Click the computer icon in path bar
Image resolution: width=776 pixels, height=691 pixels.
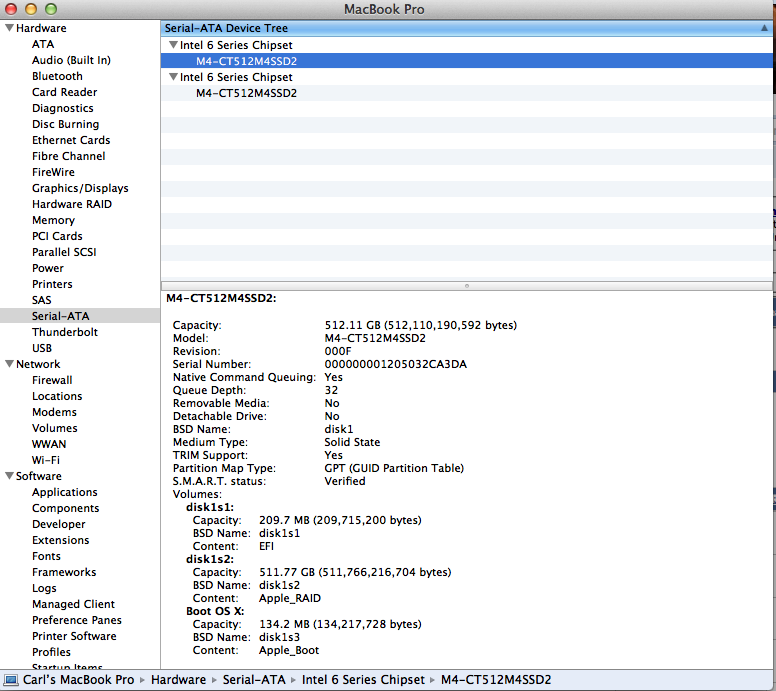pyautogui.click(x=11, y=680)
